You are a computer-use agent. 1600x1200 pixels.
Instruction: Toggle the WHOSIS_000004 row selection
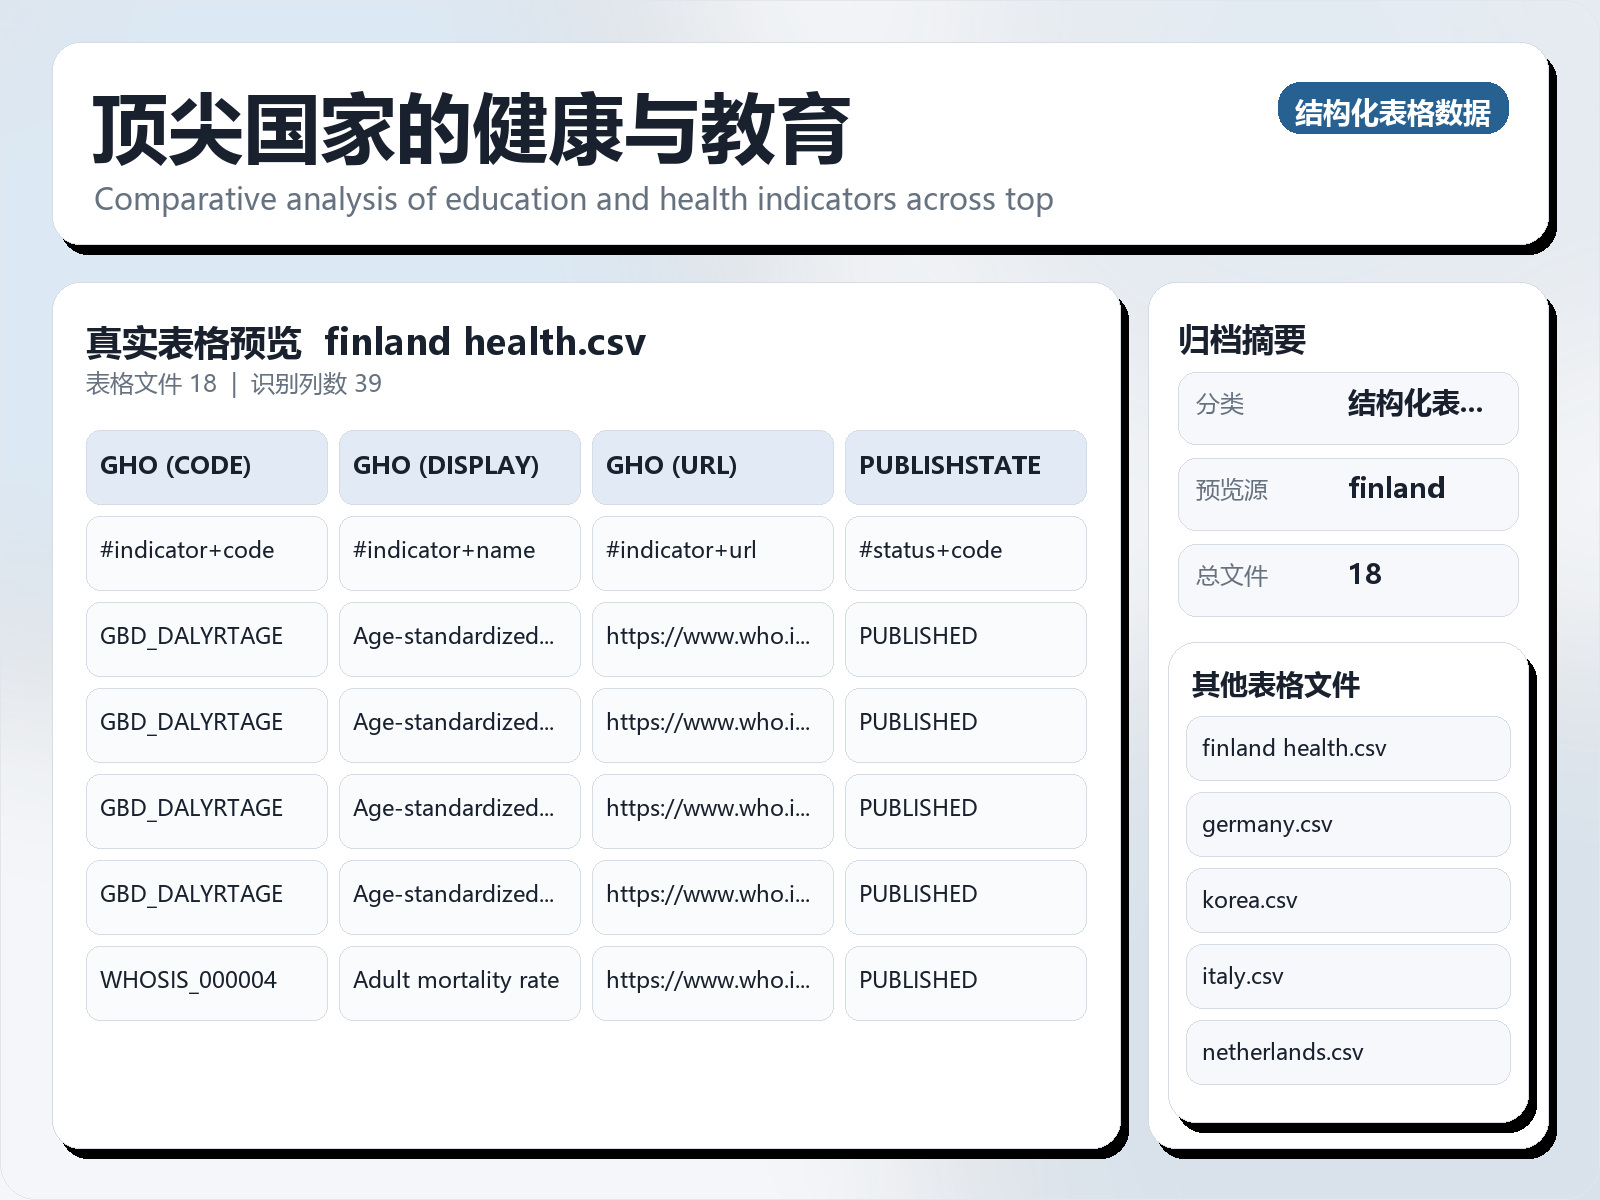pos(206,982)
